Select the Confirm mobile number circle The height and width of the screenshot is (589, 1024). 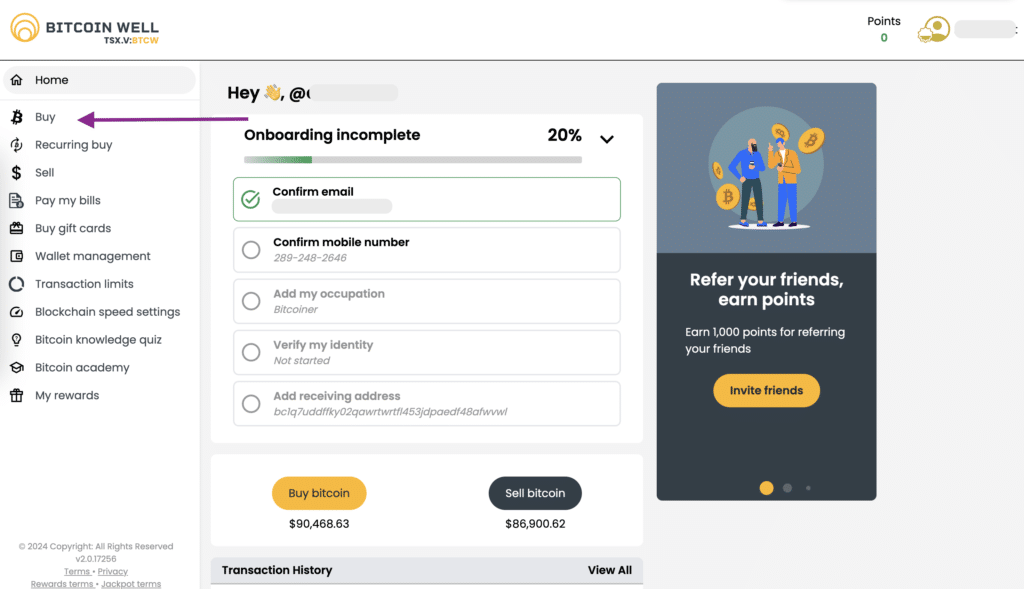click(x=251, y=249)
